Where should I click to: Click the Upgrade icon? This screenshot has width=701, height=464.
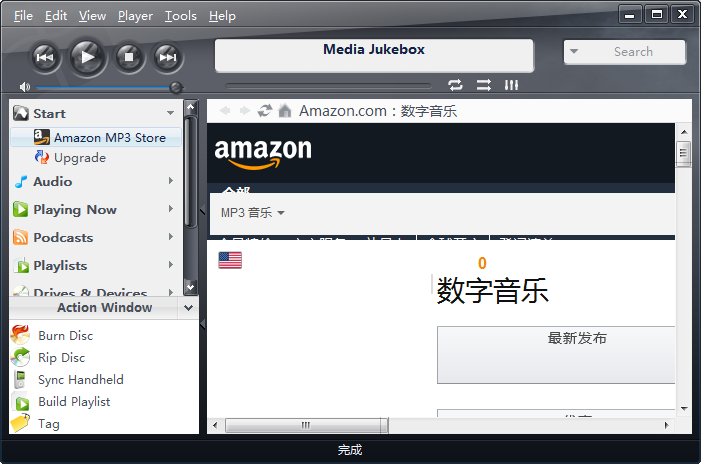(x=42, y=157)
